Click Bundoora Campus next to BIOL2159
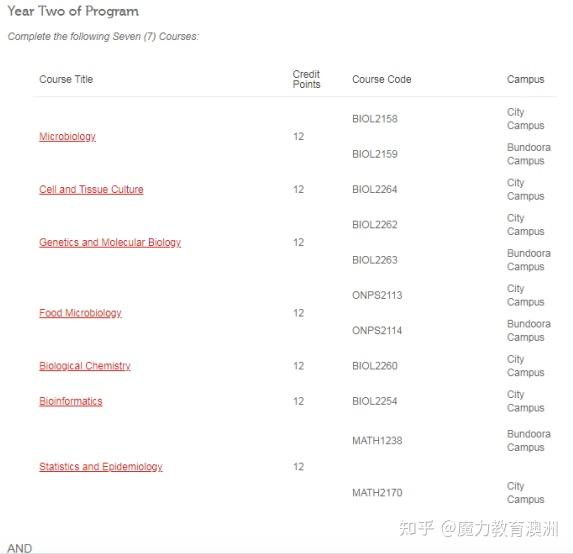This screenshot has width=573, height=554. 529,154
